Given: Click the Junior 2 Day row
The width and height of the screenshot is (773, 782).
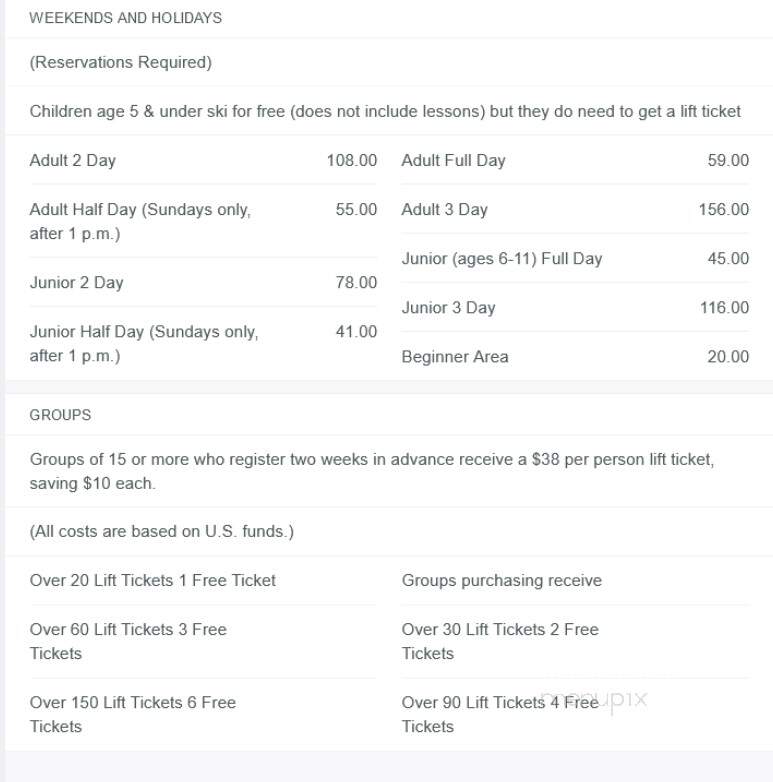Looking at the screenshot, I should tap(203, 282).
